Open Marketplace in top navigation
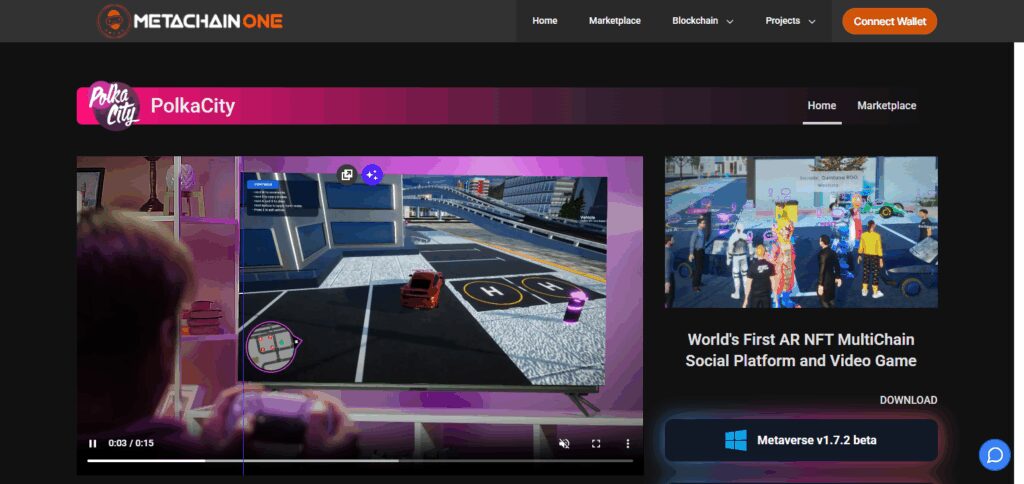 615,21
